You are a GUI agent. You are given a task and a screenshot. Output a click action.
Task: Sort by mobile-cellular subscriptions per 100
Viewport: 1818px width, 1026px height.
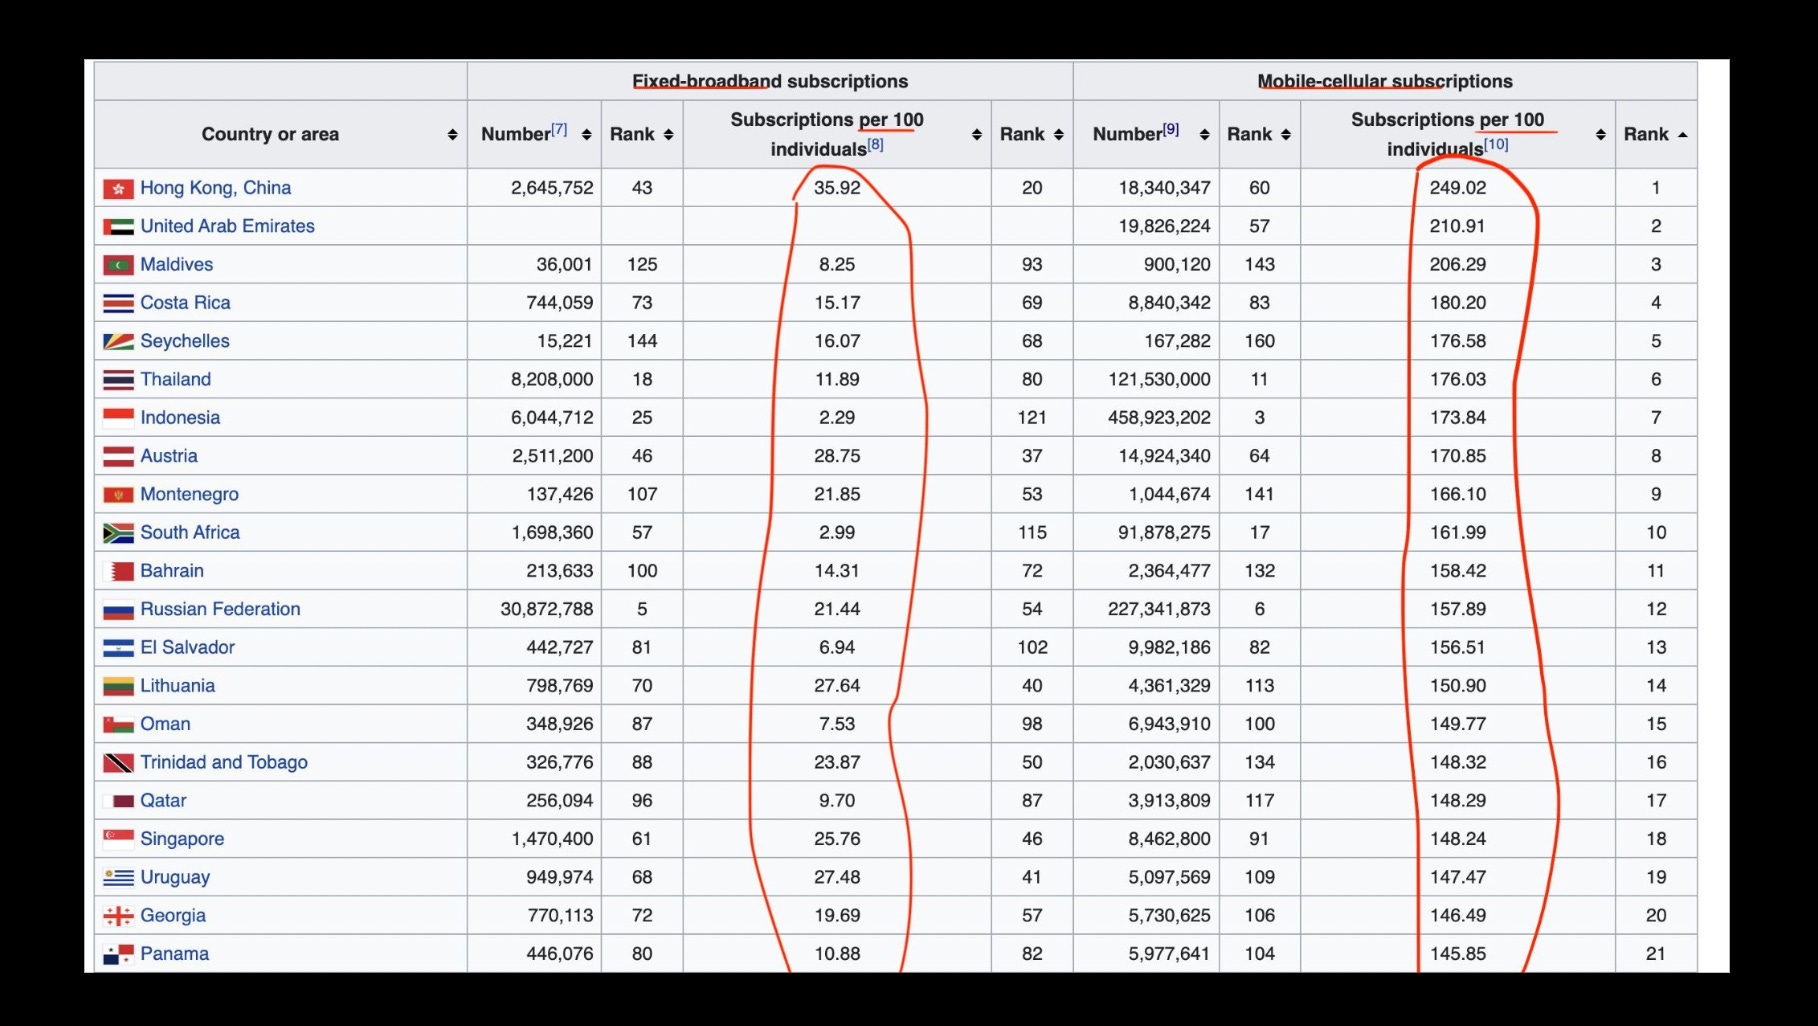pos(1601,135)
